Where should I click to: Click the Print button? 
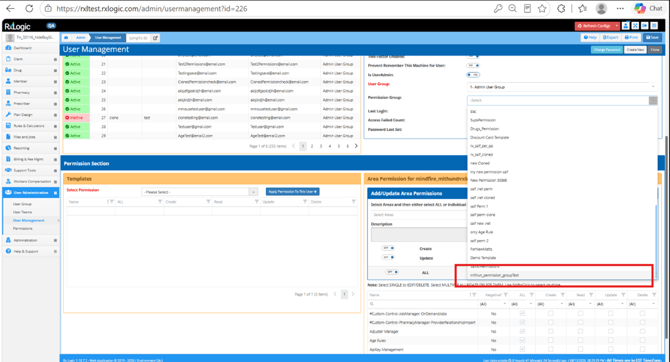coord(631,38)
